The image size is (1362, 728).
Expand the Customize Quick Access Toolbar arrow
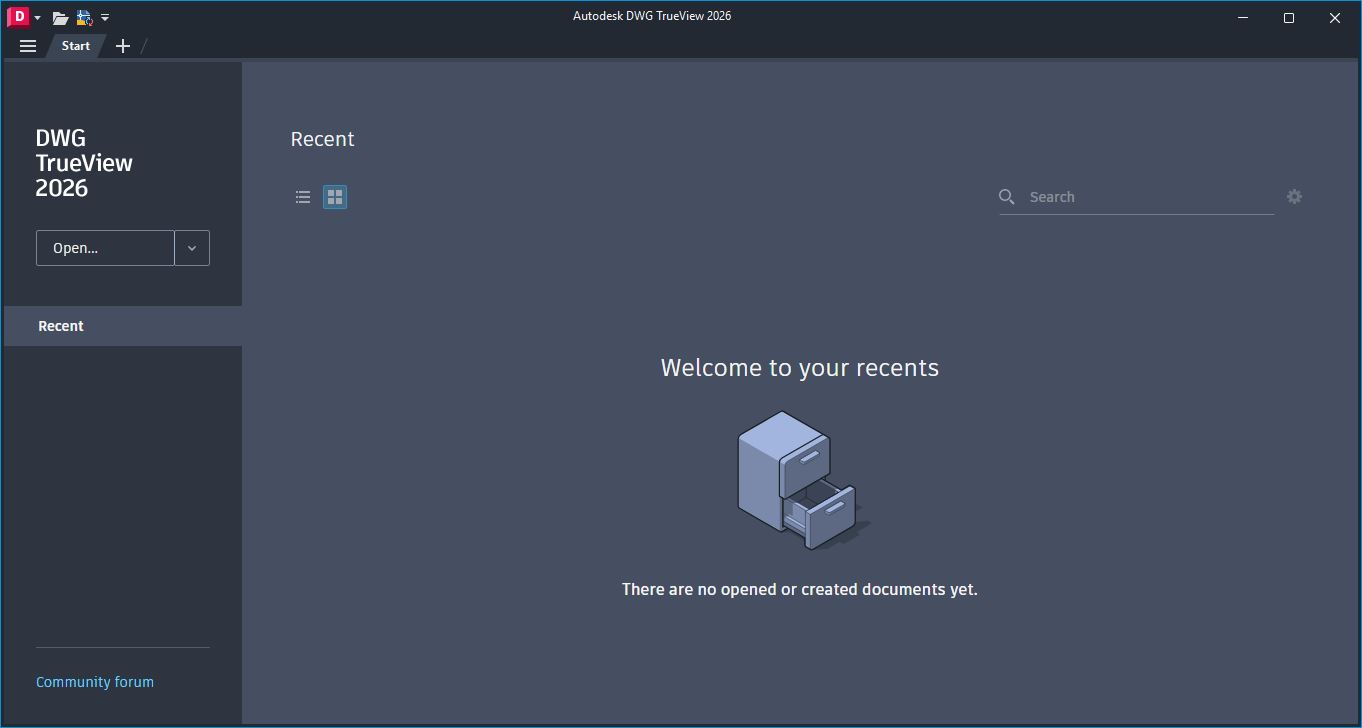[x=105, y=18]
